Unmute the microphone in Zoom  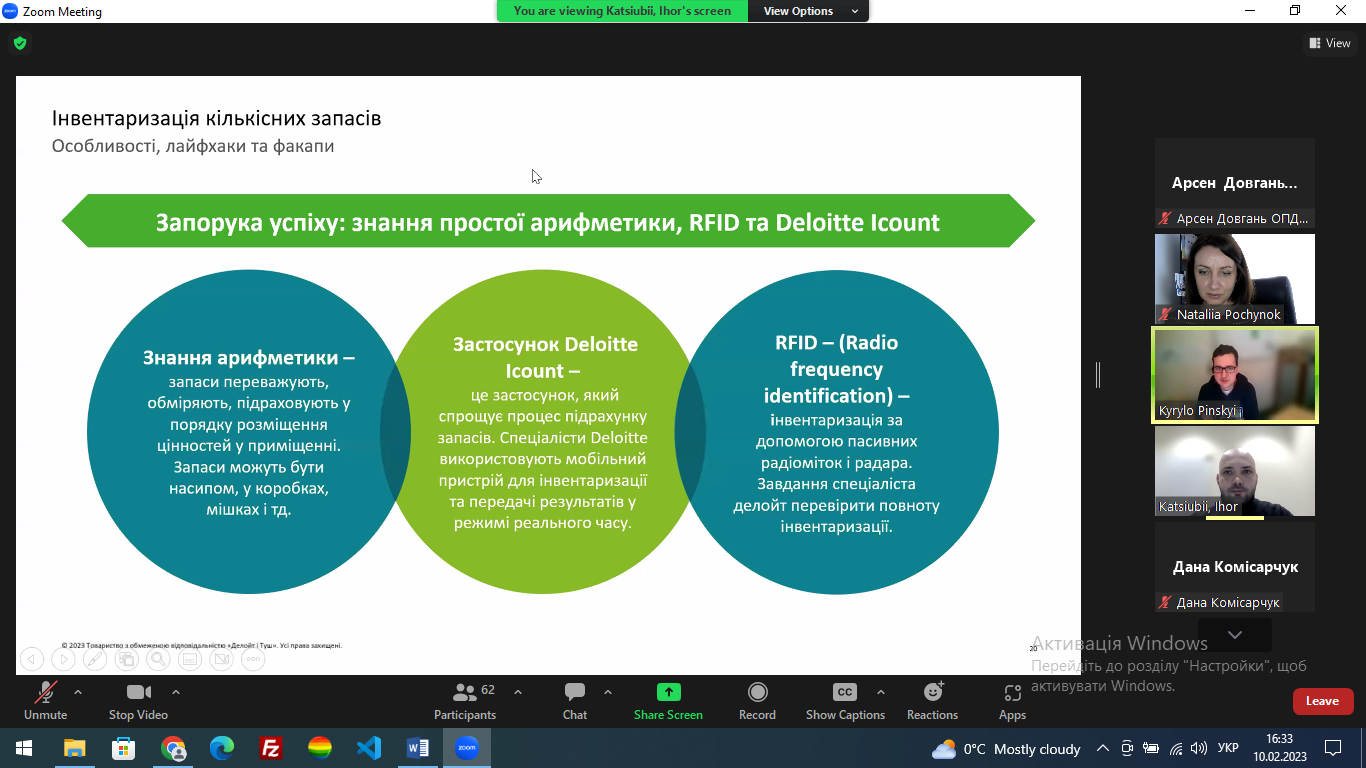(x=45, y=700)
